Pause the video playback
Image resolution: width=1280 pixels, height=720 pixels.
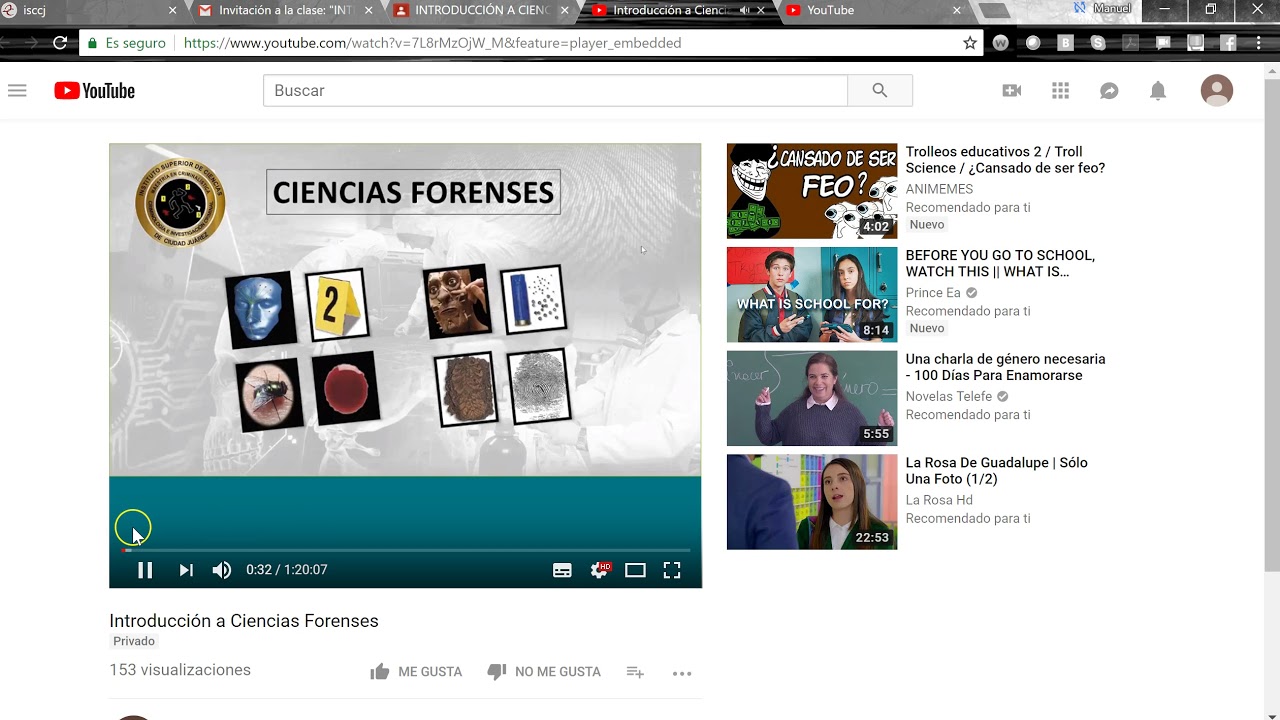click(145, 570)
